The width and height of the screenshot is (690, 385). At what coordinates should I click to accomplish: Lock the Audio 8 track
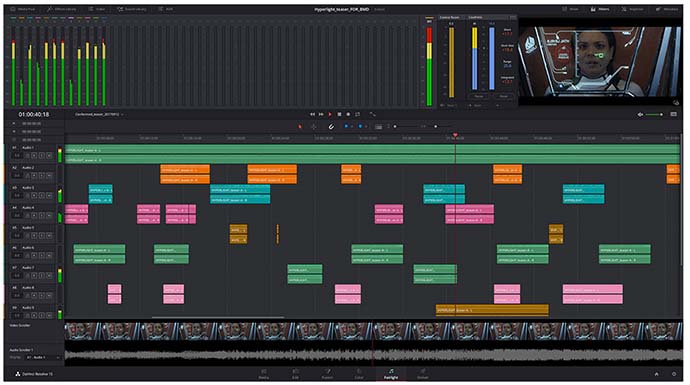coord(28,296)
